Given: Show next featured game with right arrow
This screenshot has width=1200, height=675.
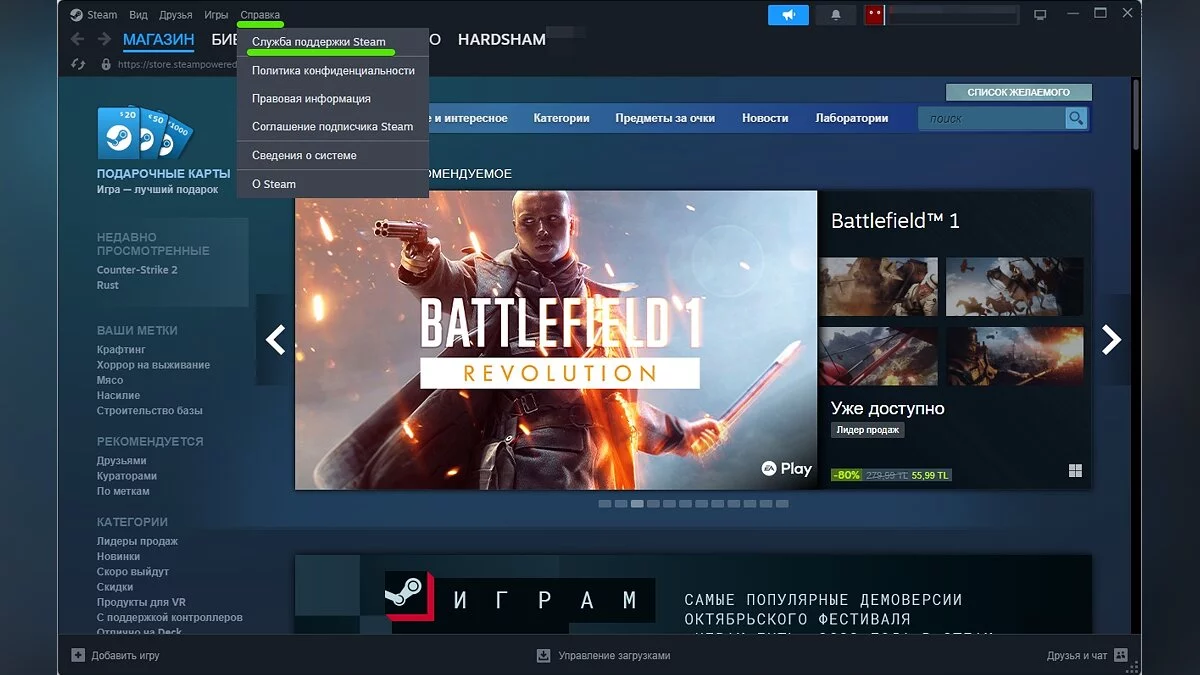Looking at the screenshot, I should click(x=1111, y=340).
